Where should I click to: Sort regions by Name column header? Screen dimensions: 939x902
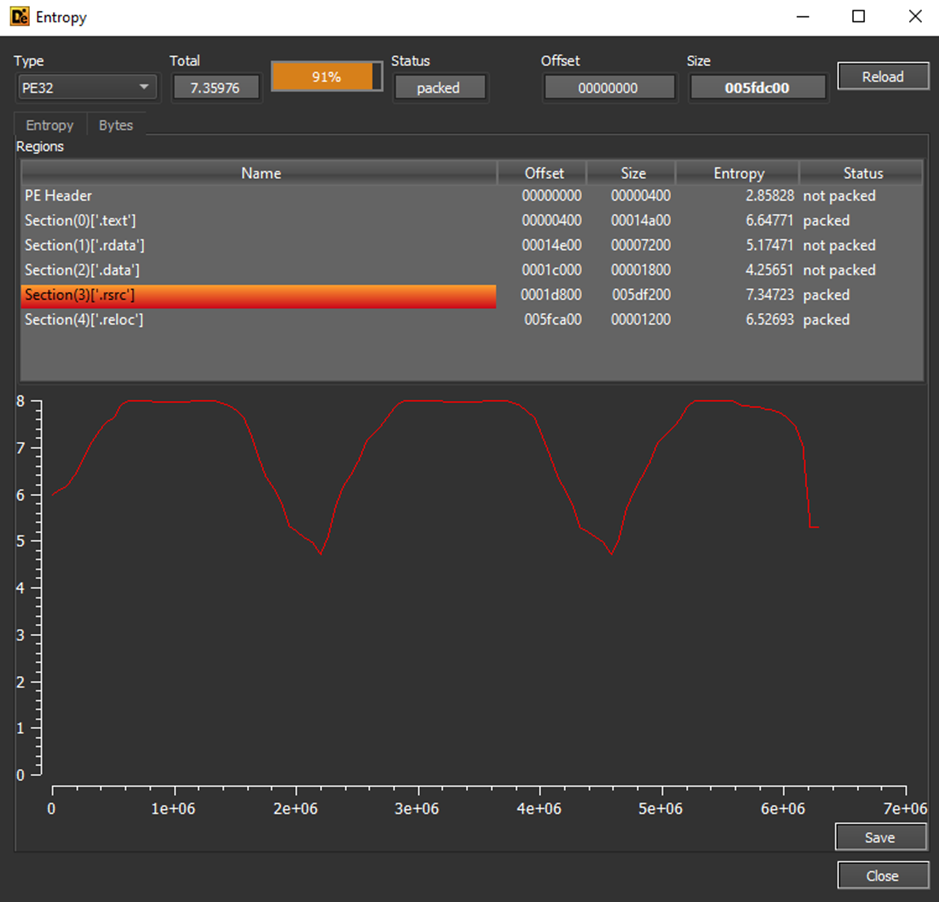[x=259, y=173]
